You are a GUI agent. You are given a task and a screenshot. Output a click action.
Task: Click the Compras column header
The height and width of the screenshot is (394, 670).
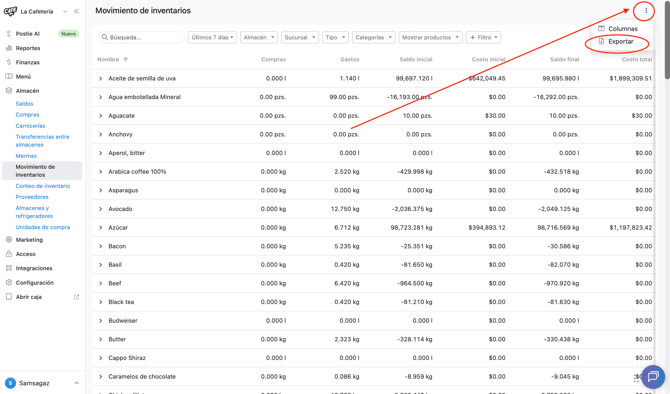pos(273,59)
